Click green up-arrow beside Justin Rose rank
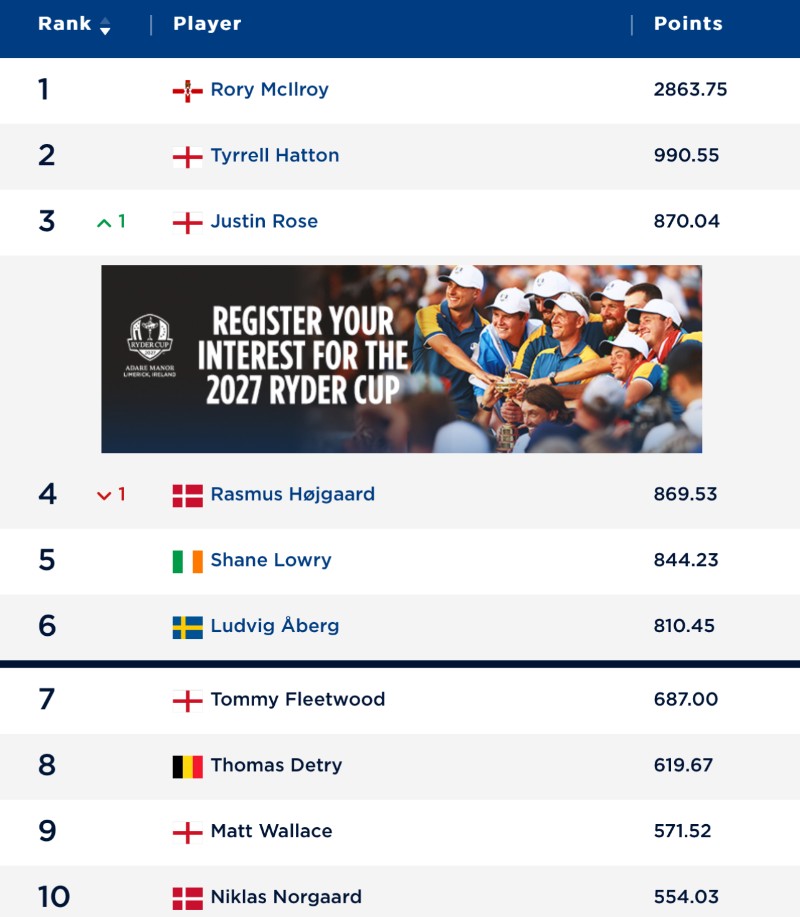The width and height of the screenshot is (800, 917). (104, 222)
